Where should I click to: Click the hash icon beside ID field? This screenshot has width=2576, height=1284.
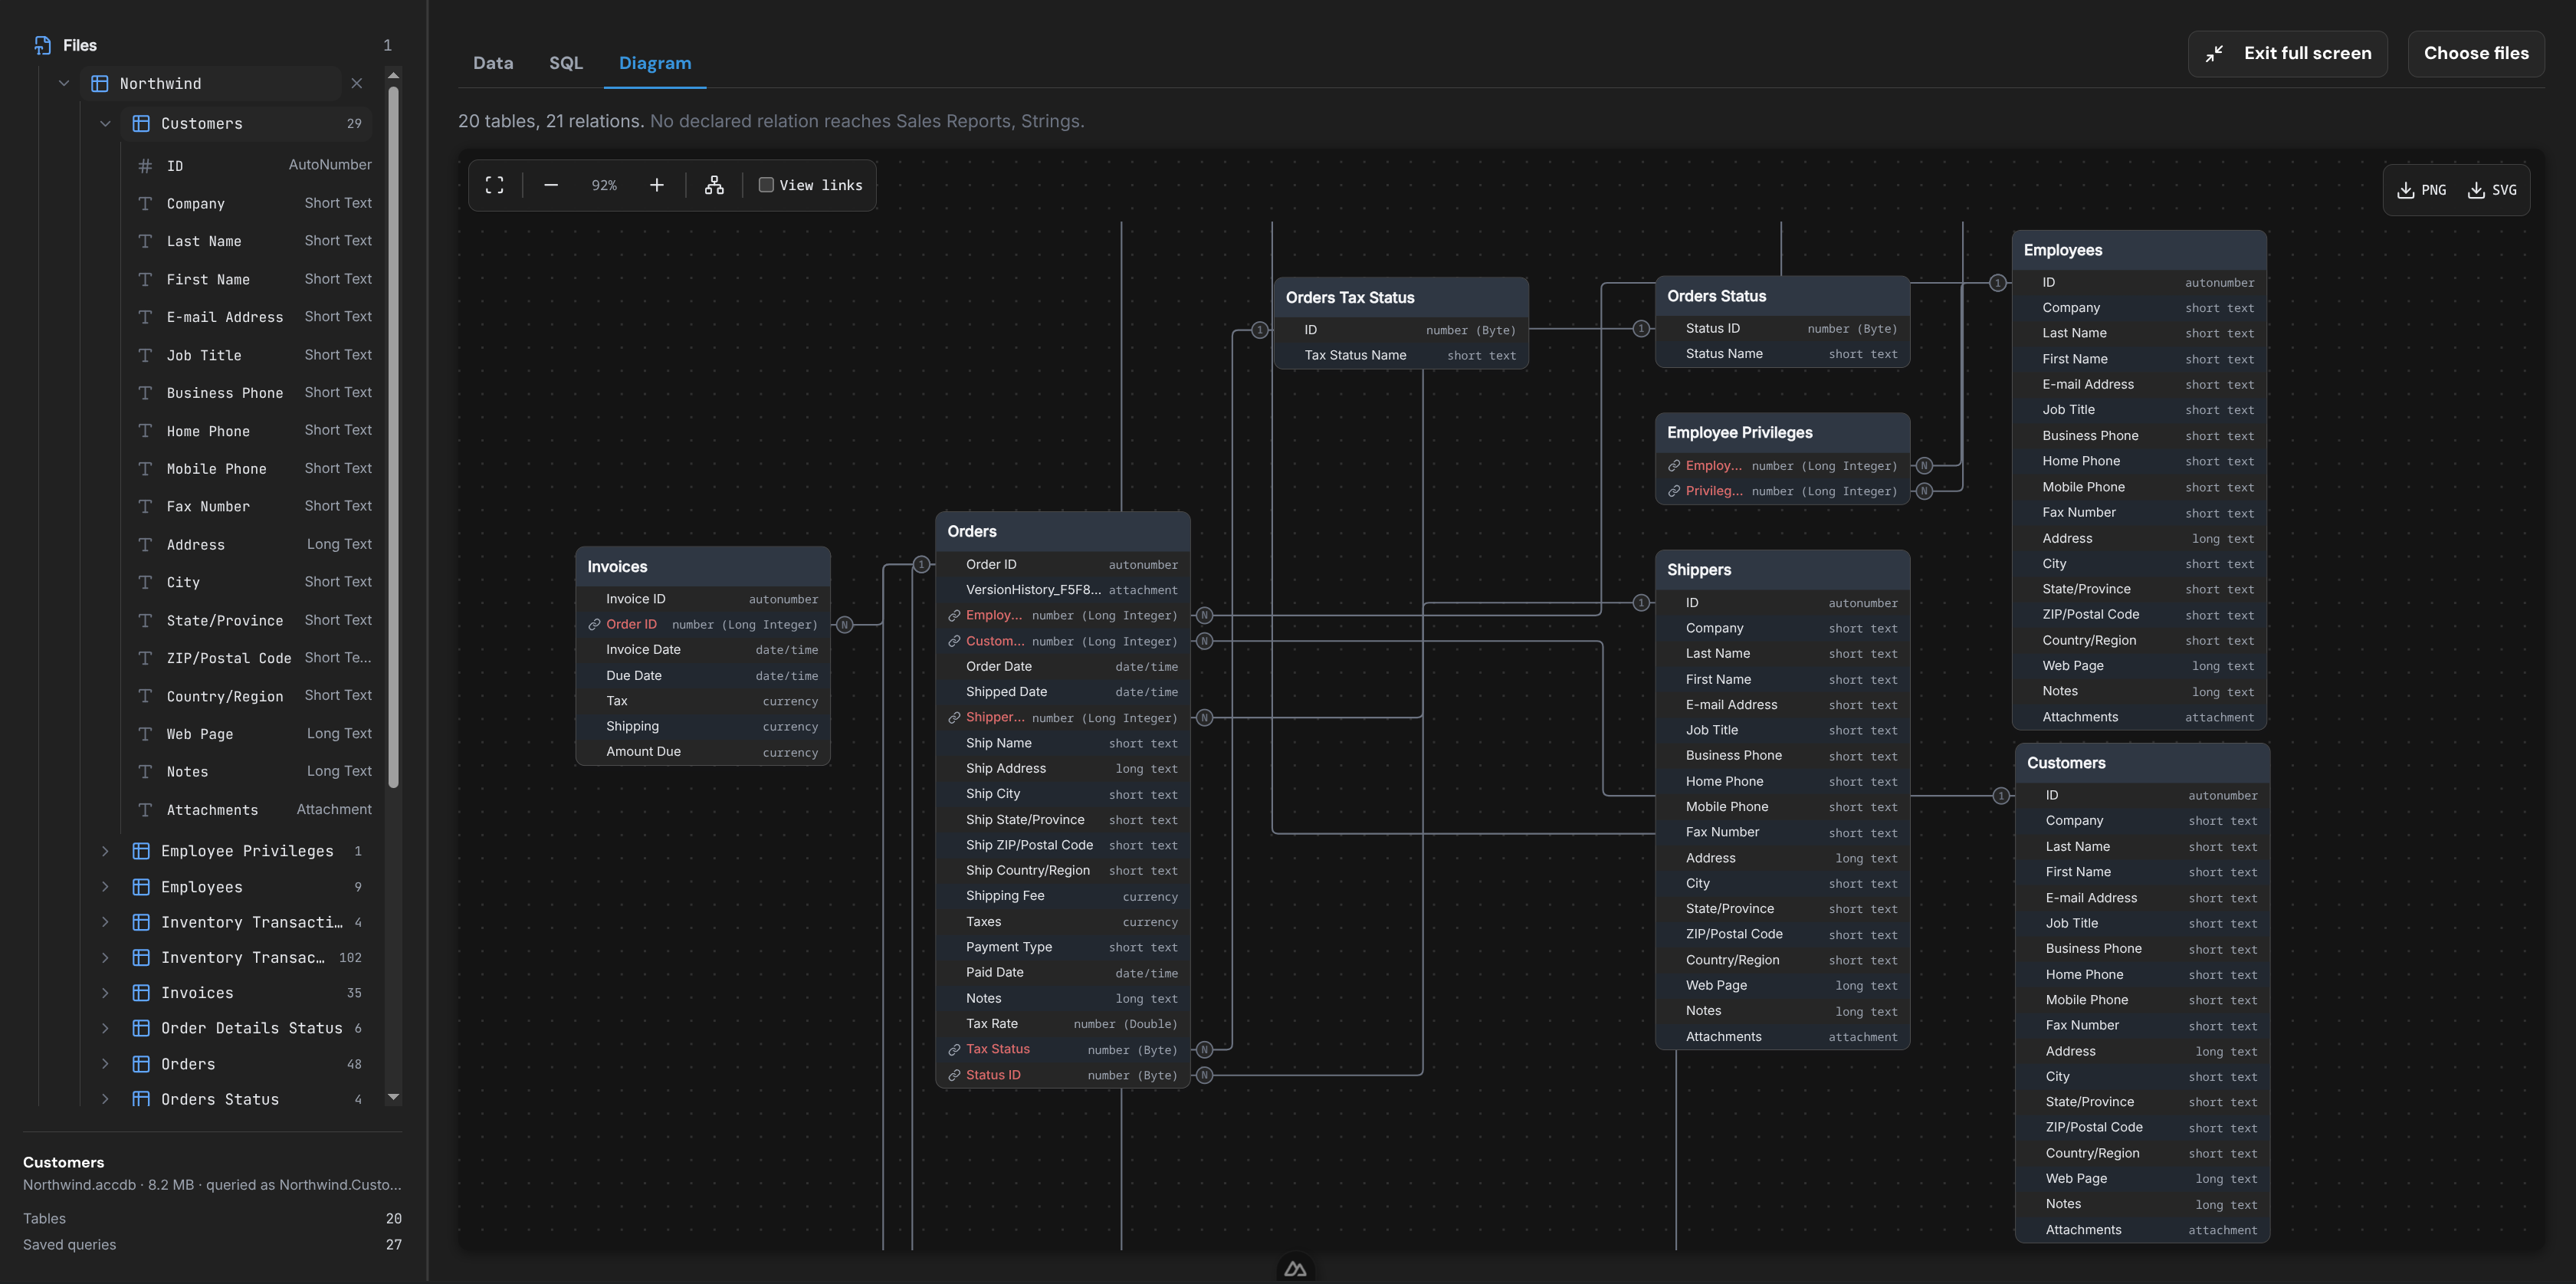pos(145,166)
